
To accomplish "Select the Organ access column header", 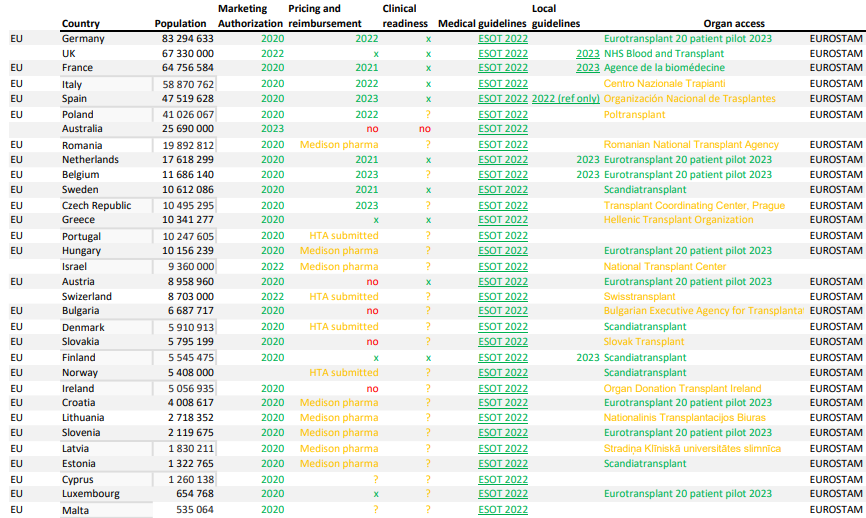I will tap(734, 24).
